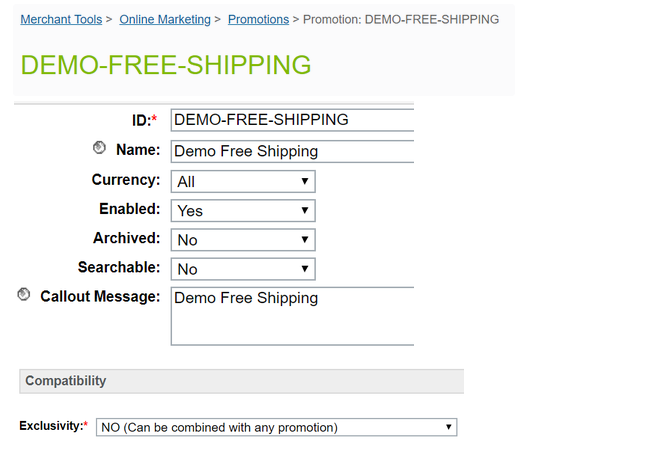This screenshot has width=654, height=459.
Task: Click the localization icon beside Callout Message
Action: pos(24,295)
